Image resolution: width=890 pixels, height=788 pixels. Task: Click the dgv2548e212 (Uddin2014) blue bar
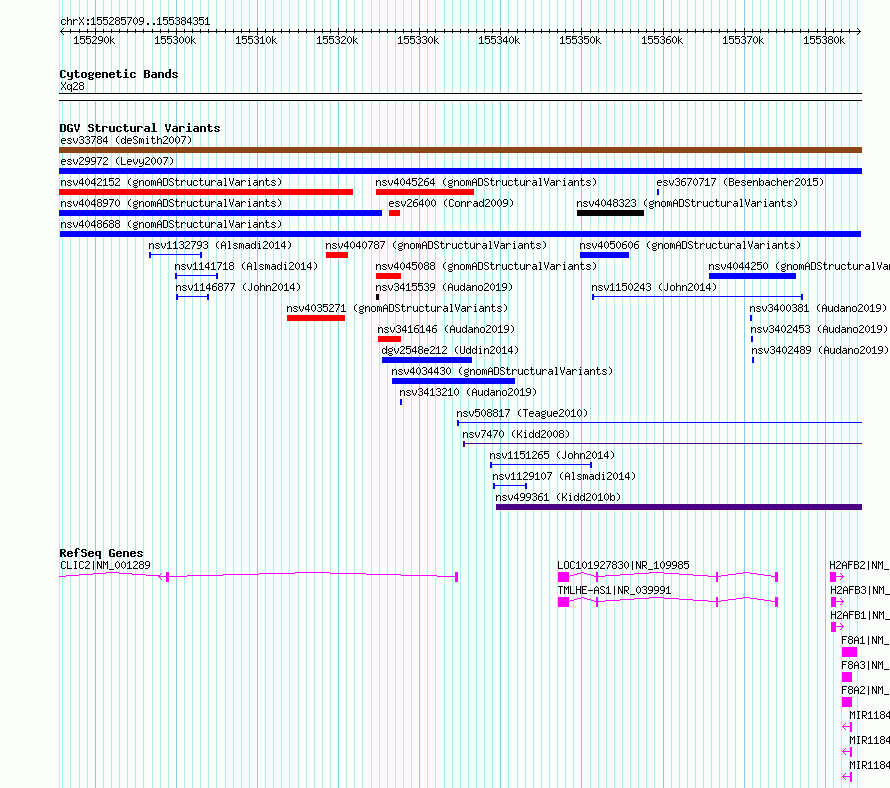pos(427,360)
